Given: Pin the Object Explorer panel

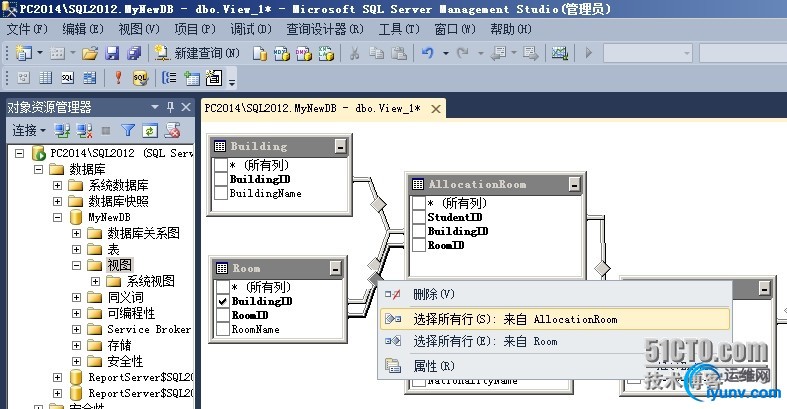Looking at the screenshot, I should point(171,107).
